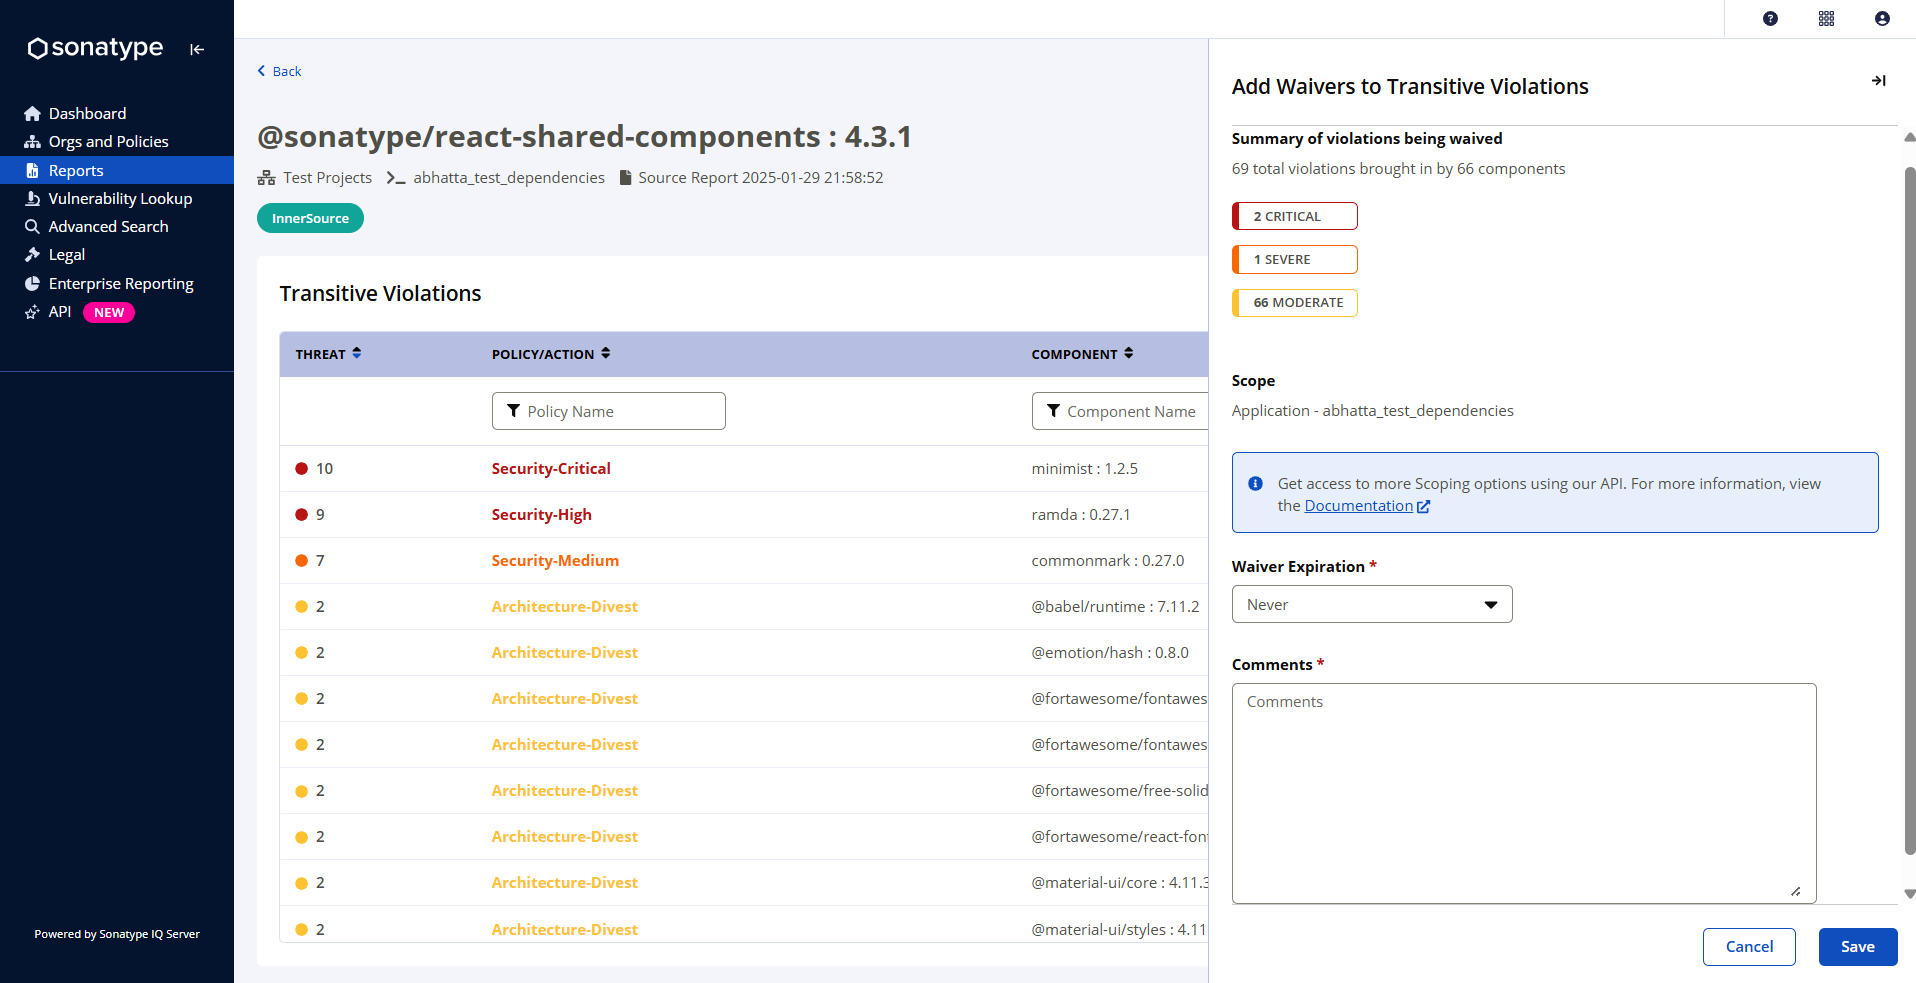Click Architecture-Divest for @babel/runtime
Screen dimensions: 1916x983
pos(564,607)
